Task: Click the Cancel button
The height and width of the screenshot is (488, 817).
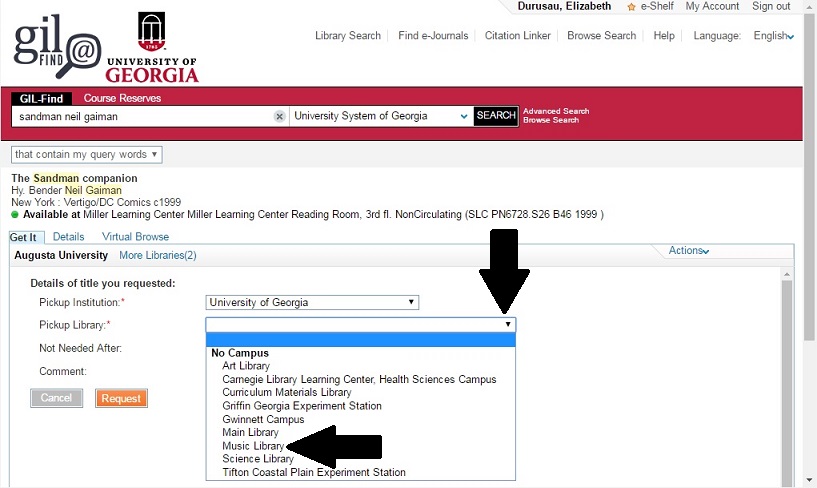Action: [x=57, y=398]
